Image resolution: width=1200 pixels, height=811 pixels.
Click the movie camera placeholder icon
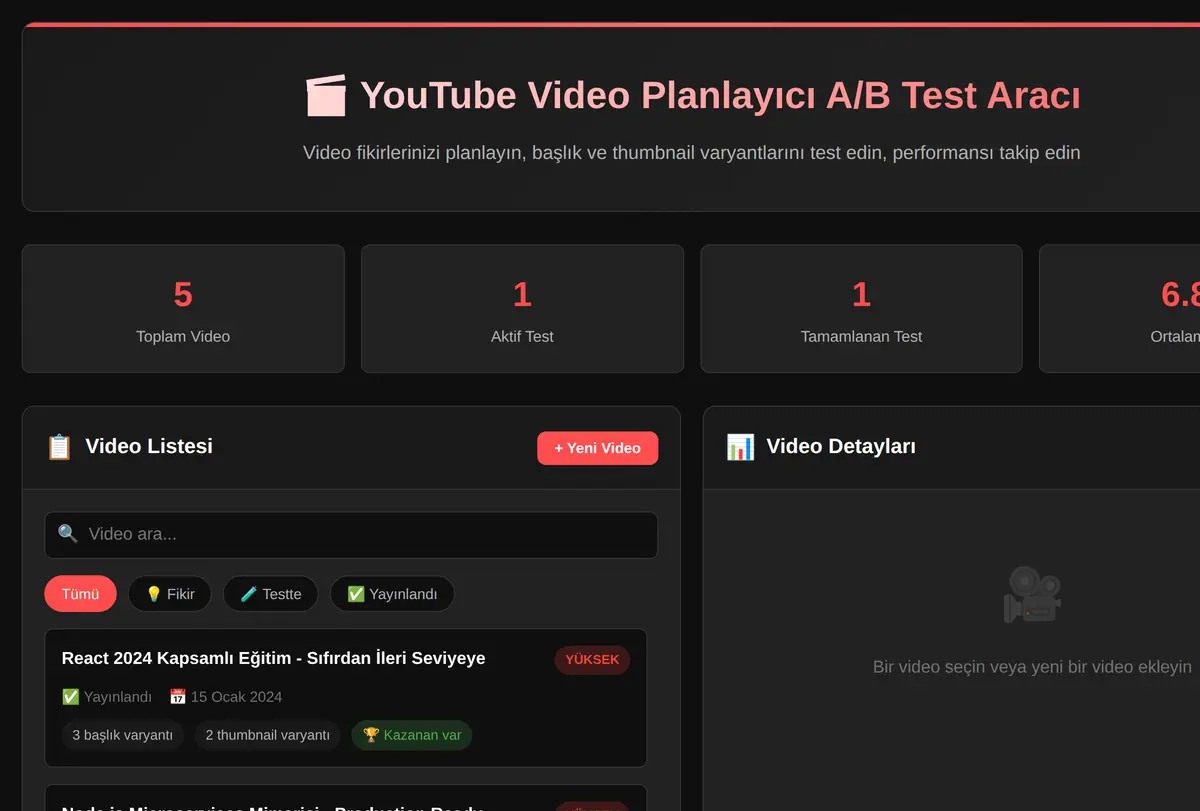pos(1032,594)
